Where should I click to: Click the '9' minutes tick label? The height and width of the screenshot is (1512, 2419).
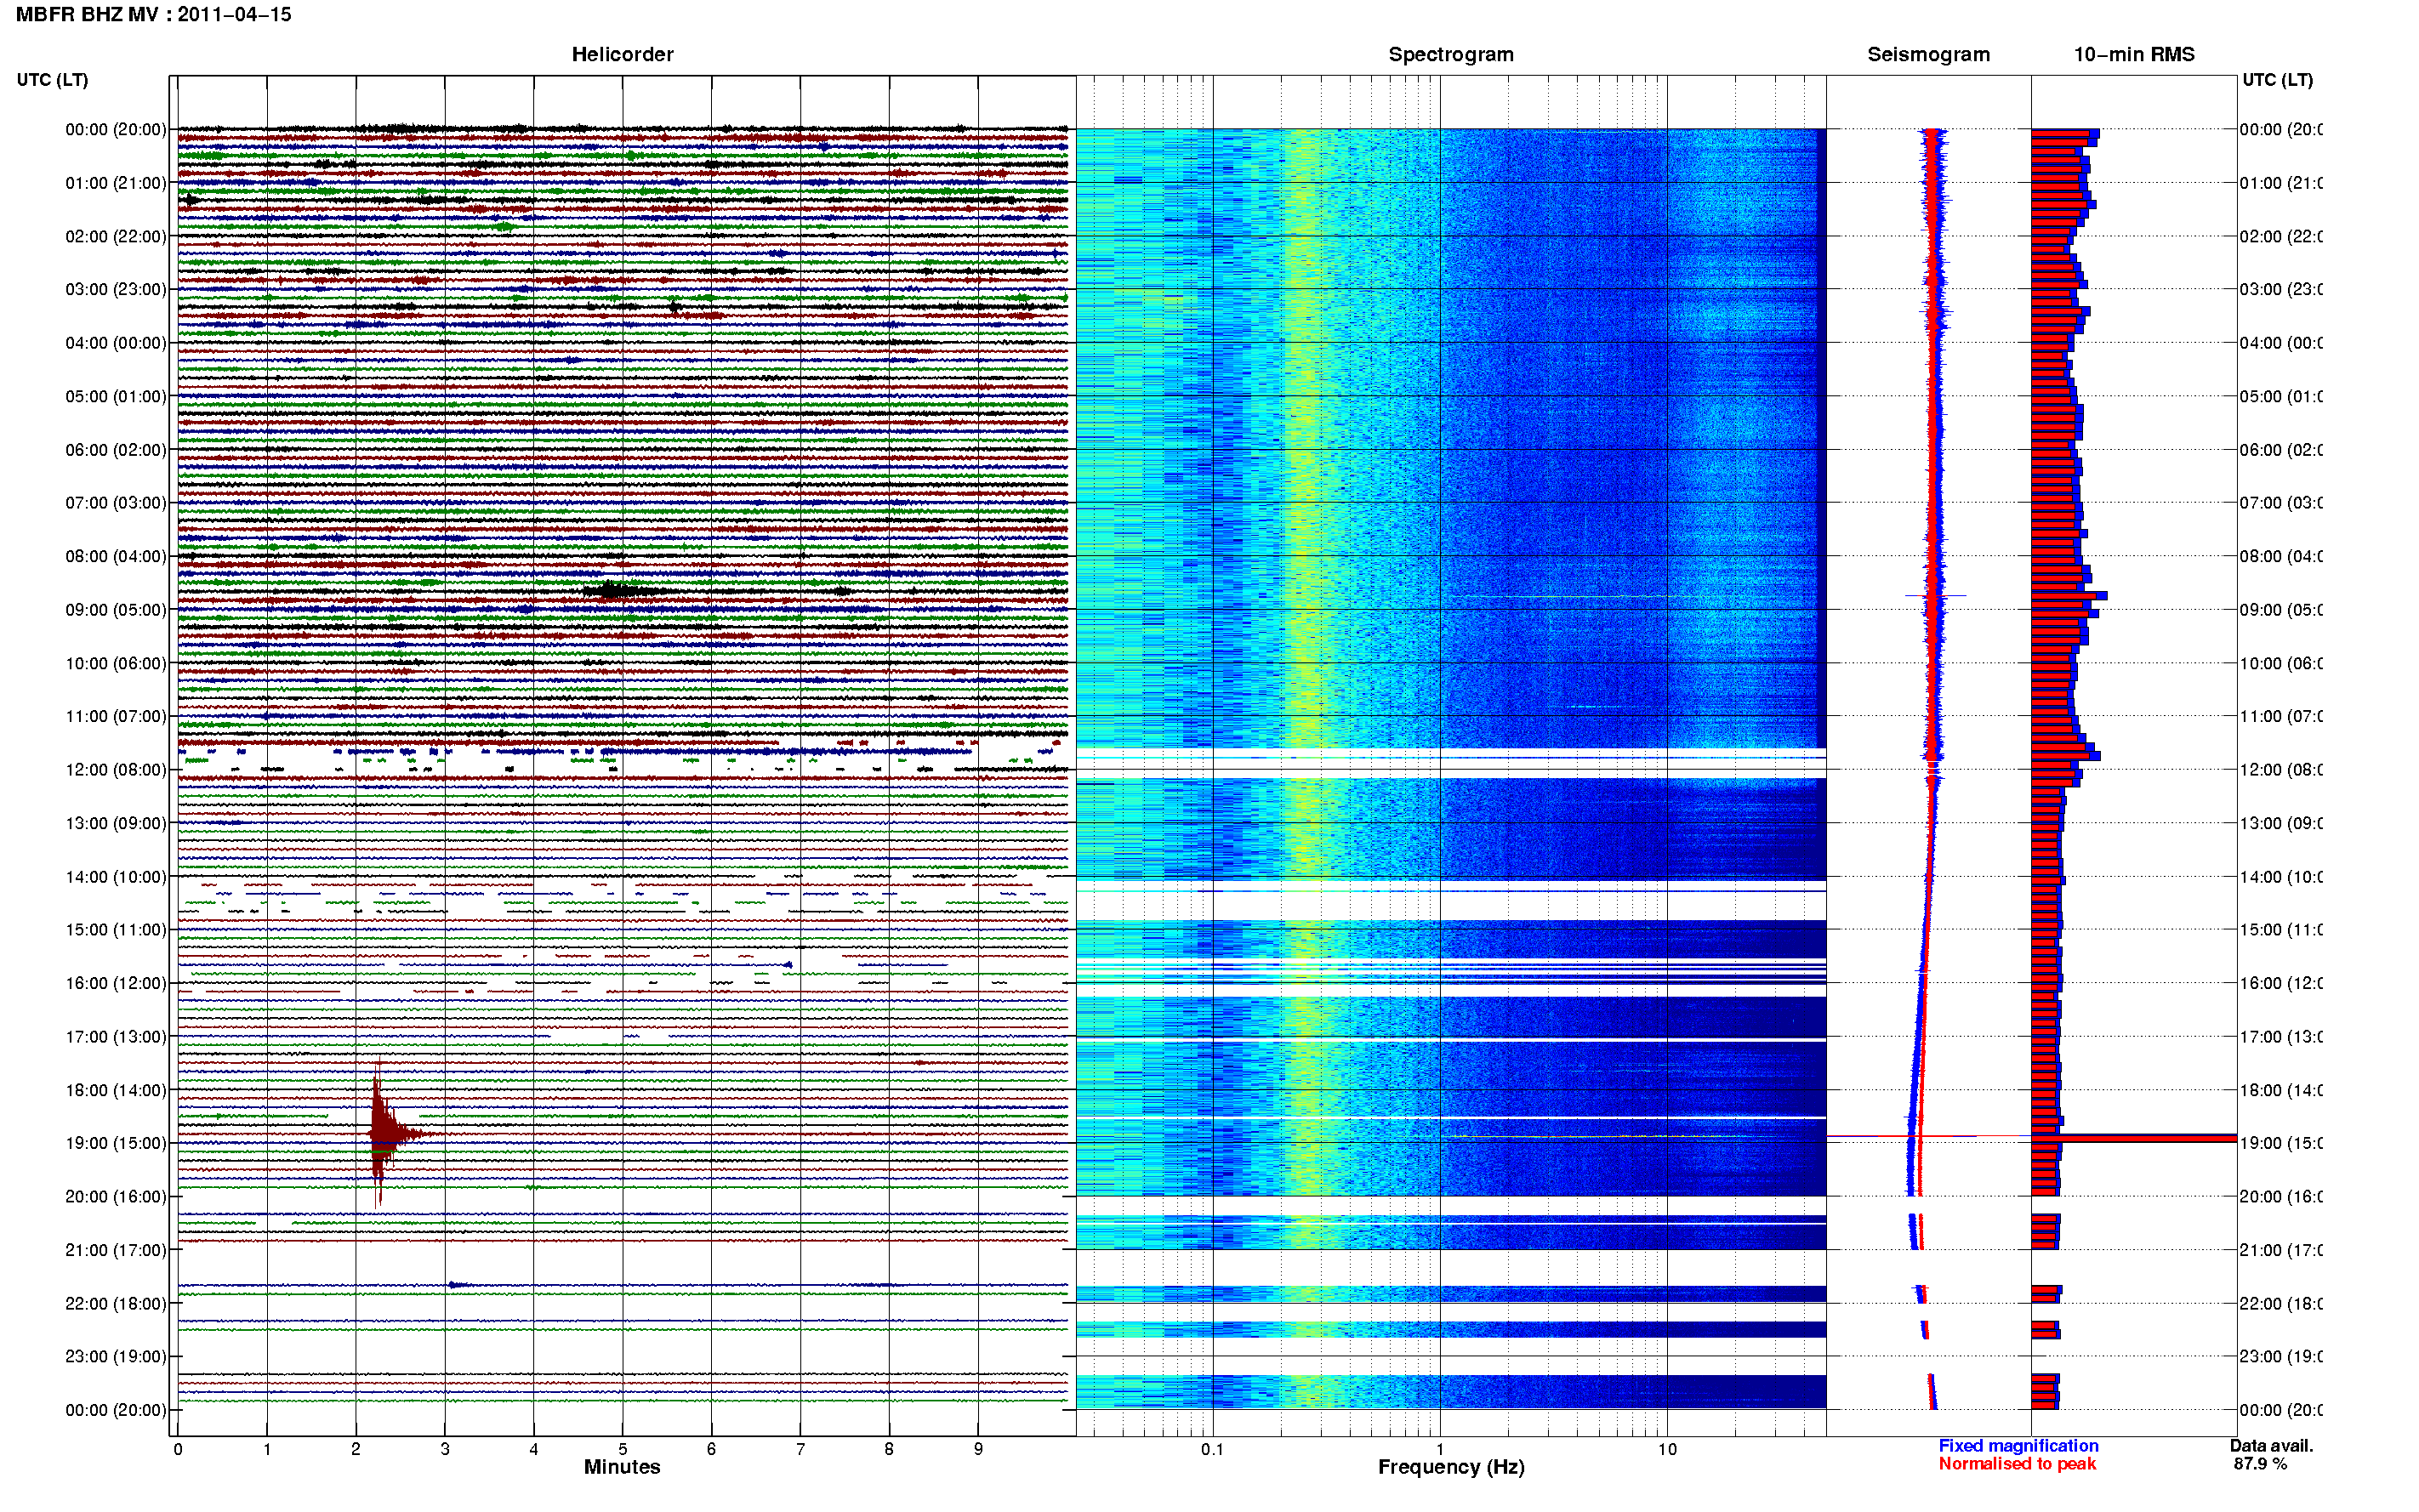[x=978, y=1449]
